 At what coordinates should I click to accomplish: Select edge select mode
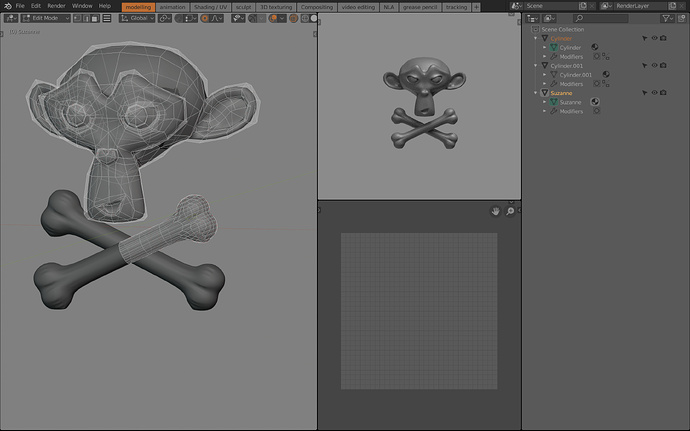(86, 18)
